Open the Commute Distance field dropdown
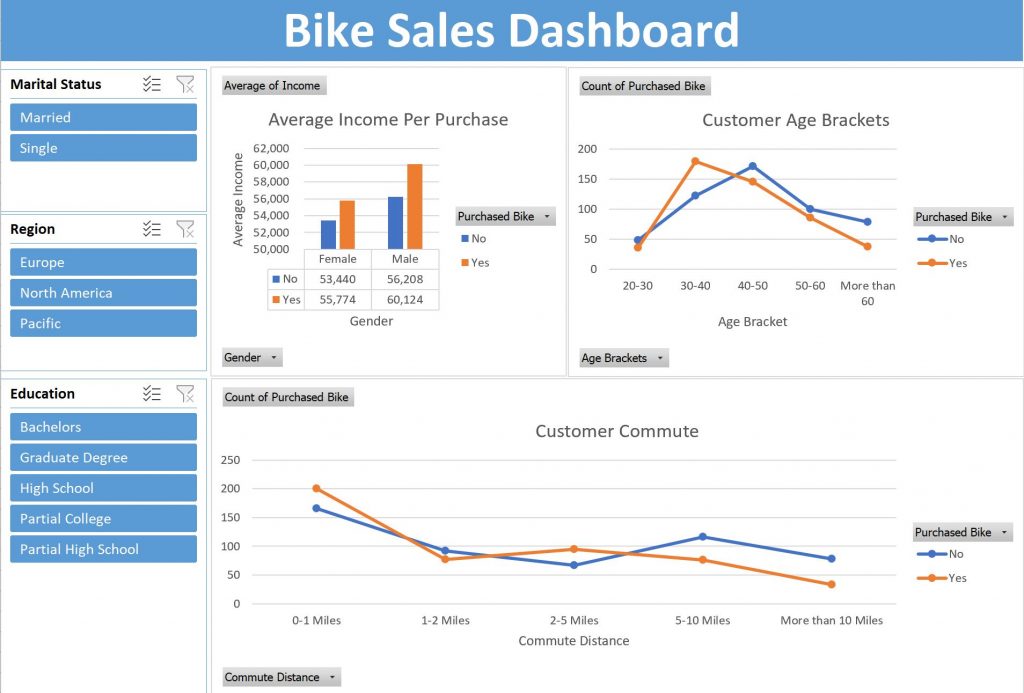The width and height of the screenshot is (1024, 693). click(281, 678)
